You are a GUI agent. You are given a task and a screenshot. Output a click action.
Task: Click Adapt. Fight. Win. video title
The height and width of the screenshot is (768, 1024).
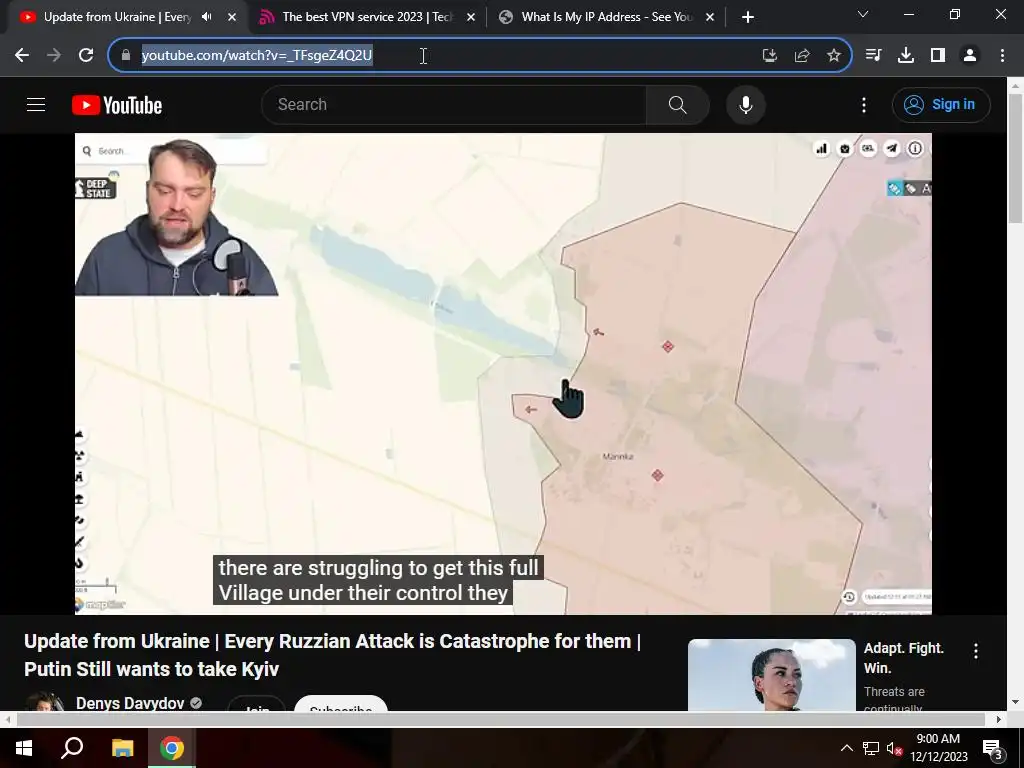coord(904,658)
